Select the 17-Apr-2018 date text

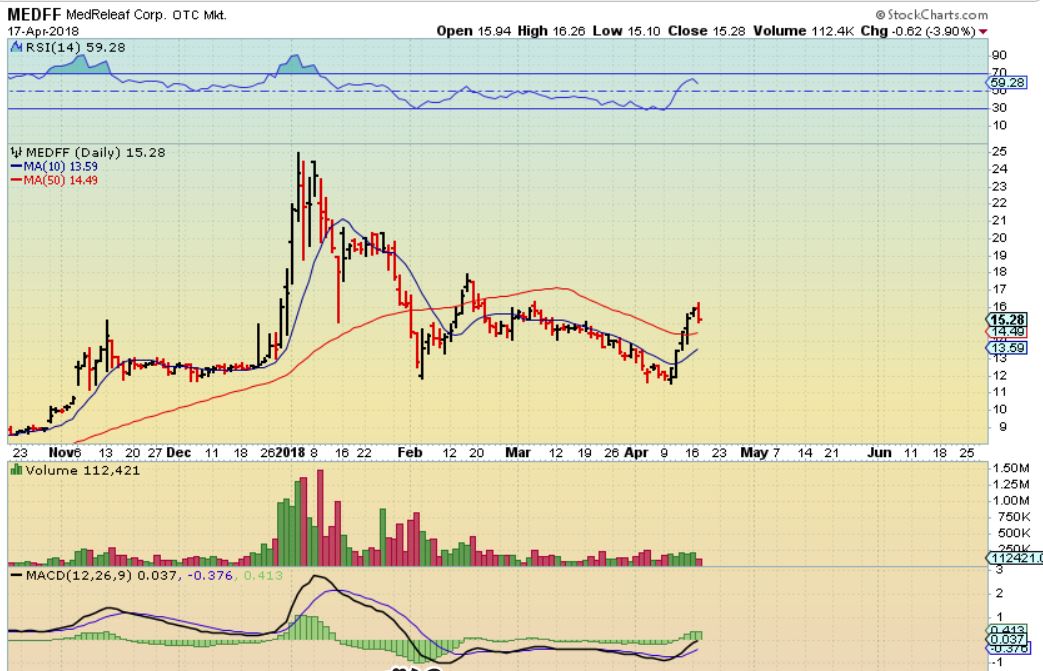click(x=43, y=31)
